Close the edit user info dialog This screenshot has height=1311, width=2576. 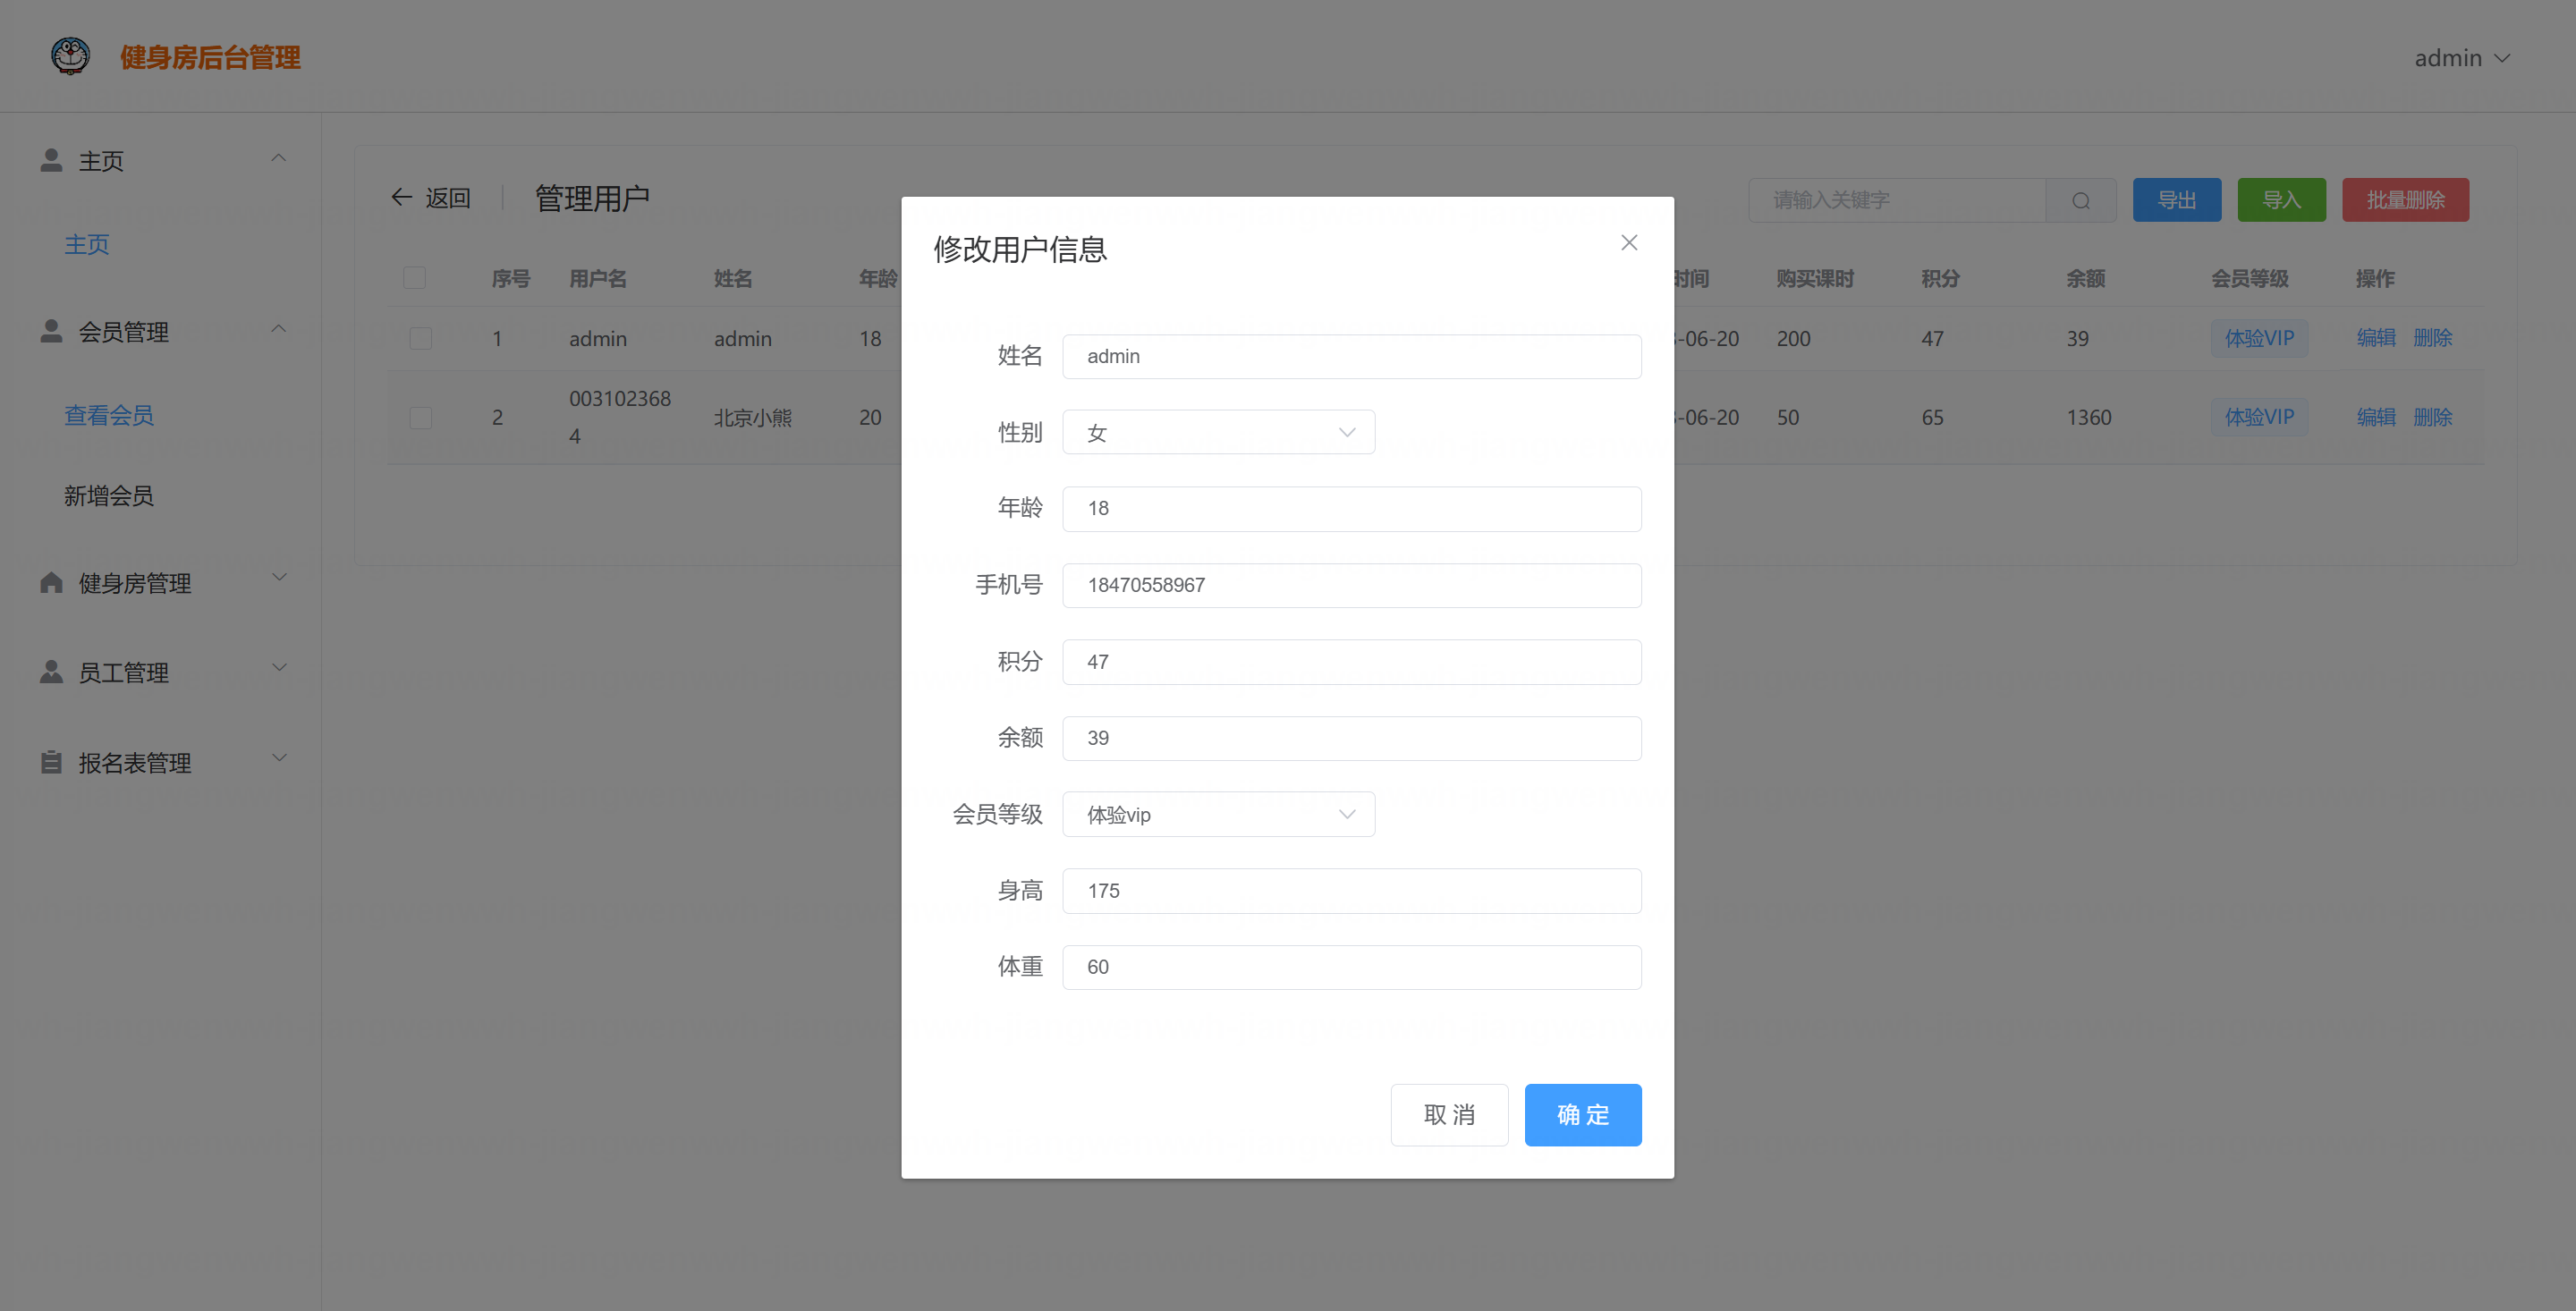pyautogui.click(x=1628, y=243)
